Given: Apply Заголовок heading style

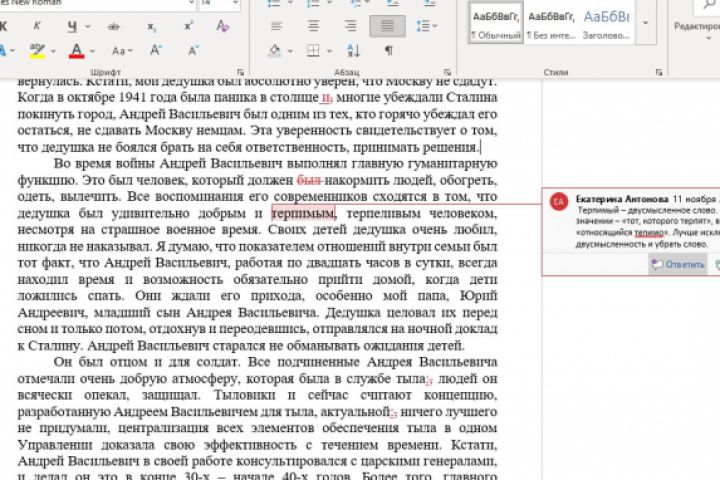Looking at the screenshot, I should [x=607, y=23].
